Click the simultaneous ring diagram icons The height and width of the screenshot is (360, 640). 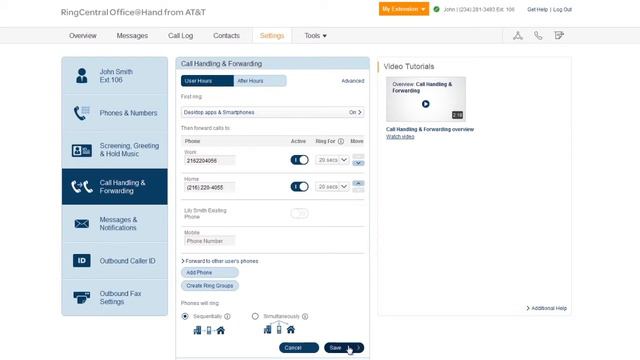(x=279, y=328)
